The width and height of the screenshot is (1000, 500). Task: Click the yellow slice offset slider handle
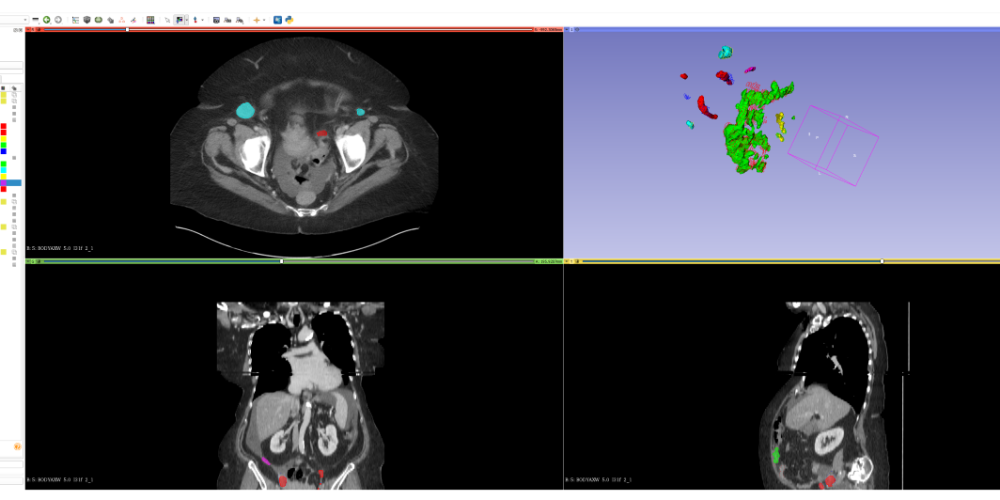pos(882,261)
